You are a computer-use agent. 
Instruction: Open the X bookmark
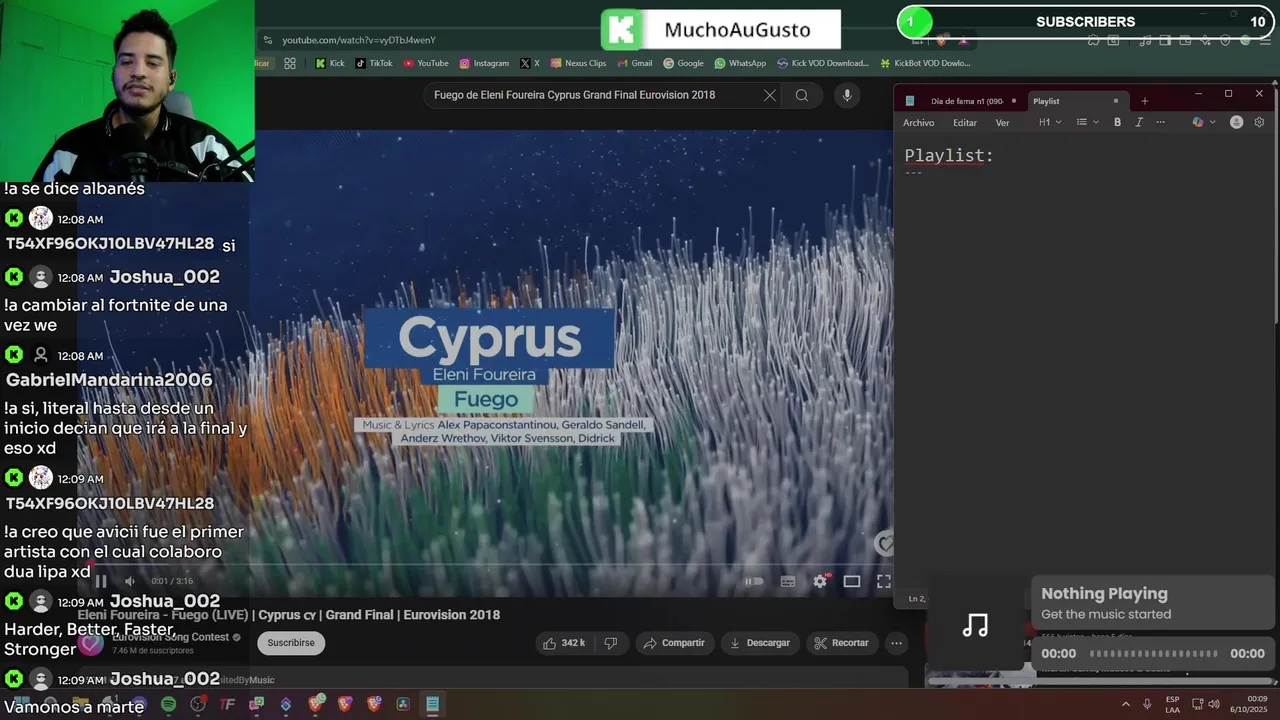pos(530,63)
